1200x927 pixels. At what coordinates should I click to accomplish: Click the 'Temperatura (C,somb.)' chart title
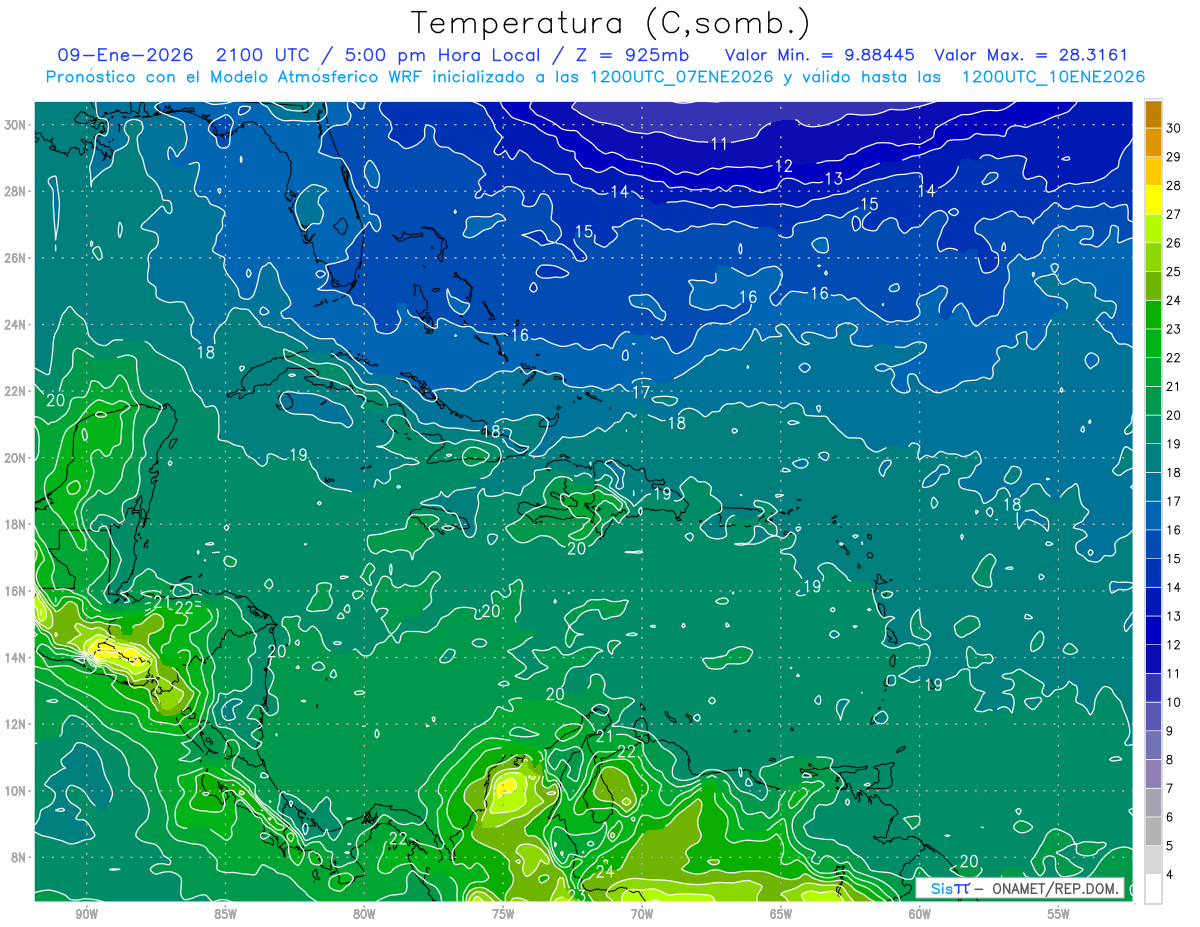pyautogui.click(x=611, y=23)
